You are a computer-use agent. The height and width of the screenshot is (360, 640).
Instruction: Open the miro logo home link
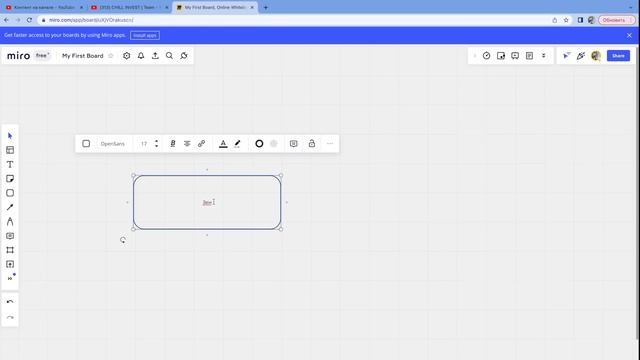[18, 56]
